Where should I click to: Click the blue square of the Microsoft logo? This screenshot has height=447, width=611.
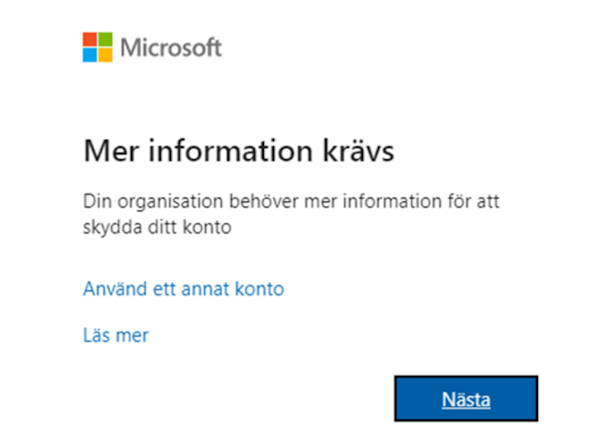pyautogui.click(x=90, y=55)
